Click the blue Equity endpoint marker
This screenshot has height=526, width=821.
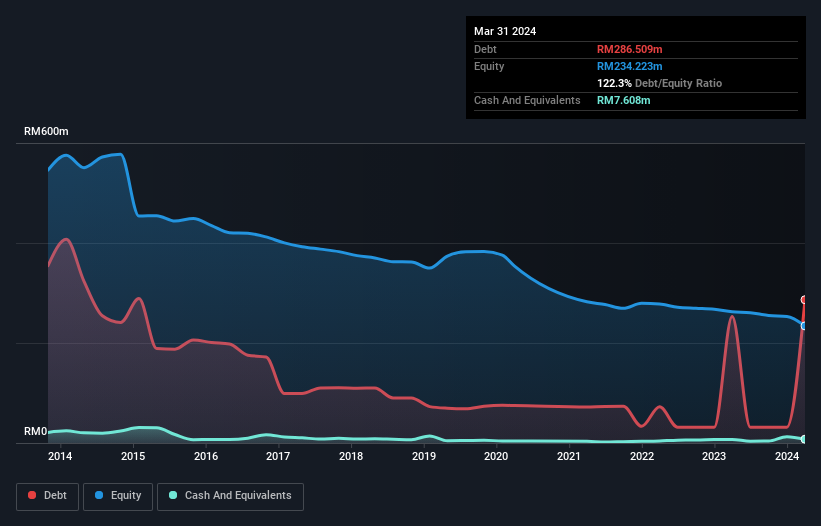tap(804, 326)
